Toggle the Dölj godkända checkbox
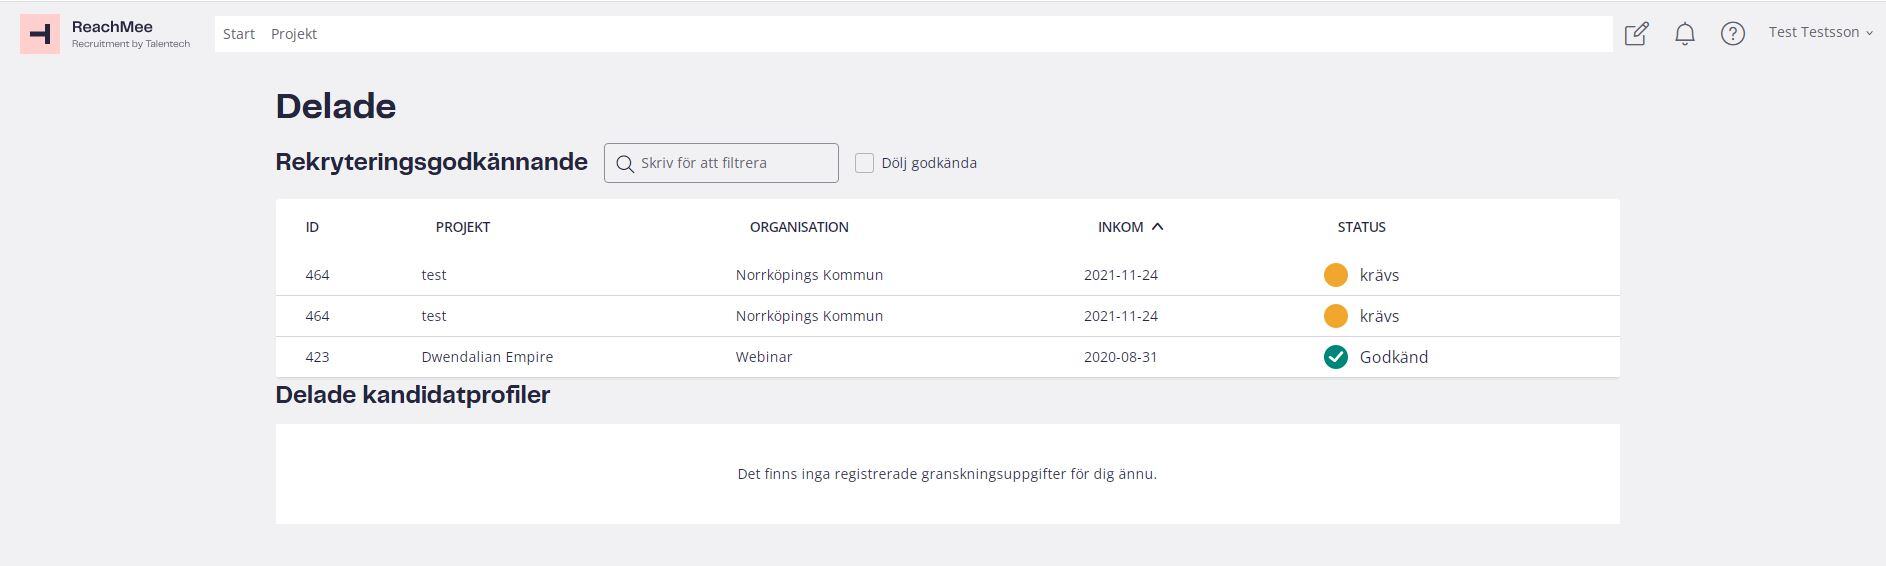This screenshot has height=566, width=1886. point(865,163)
